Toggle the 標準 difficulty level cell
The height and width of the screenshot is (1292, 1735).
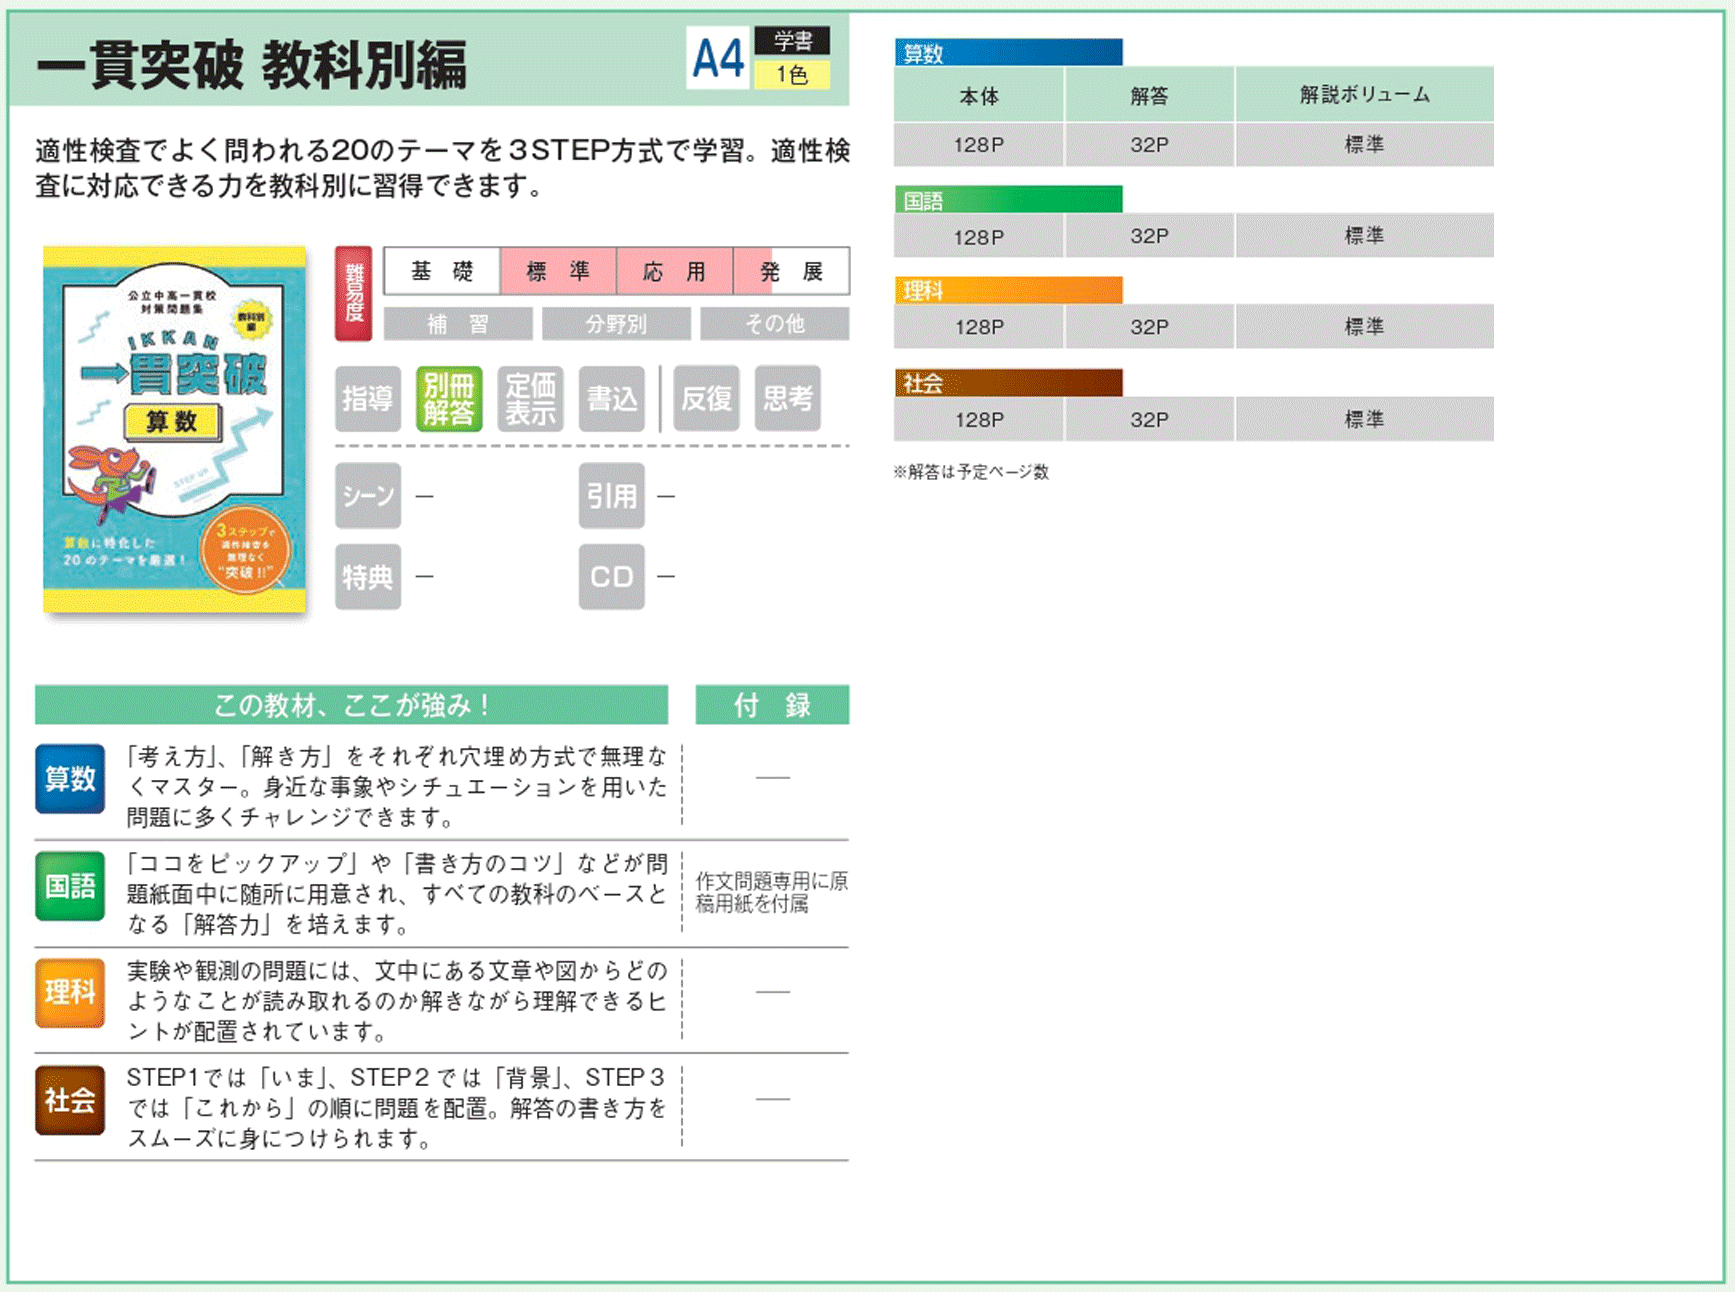point(558,271)
